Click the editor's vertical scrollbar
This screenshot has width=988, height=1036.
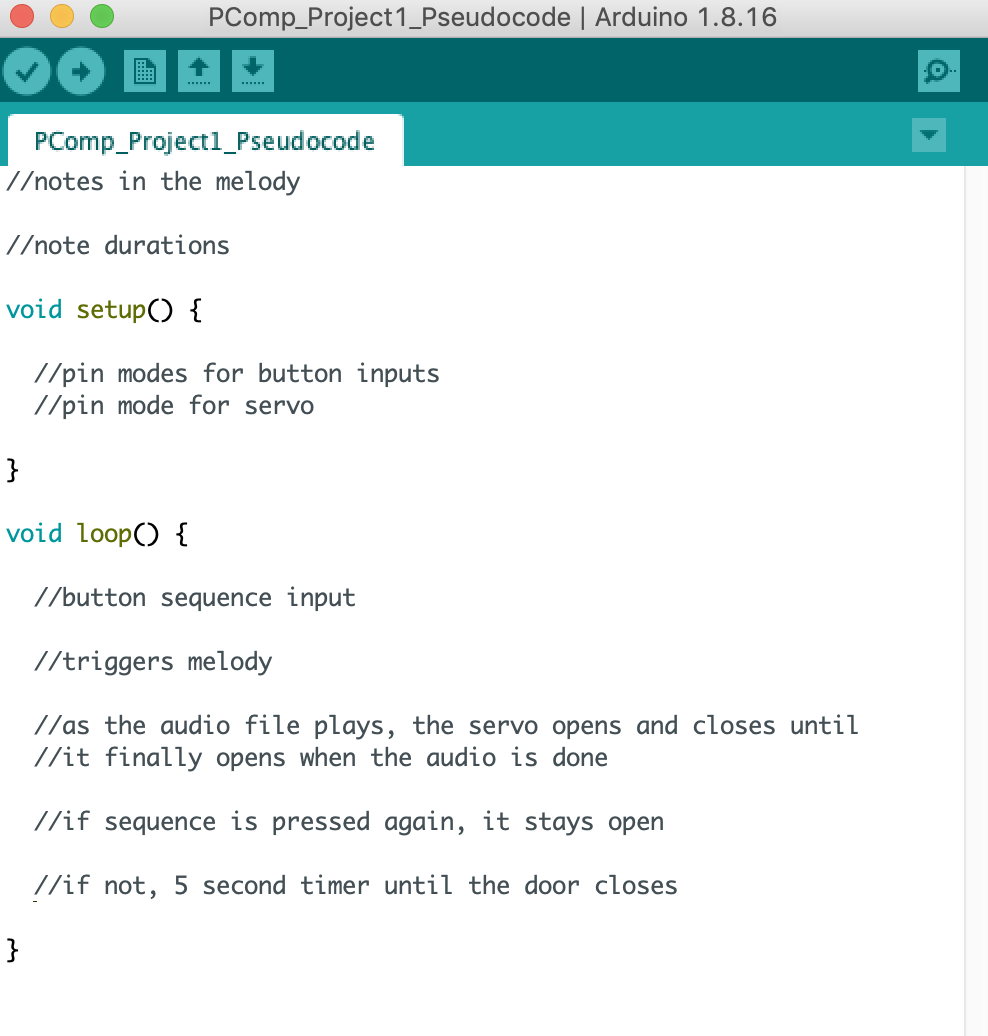(975, 600)
